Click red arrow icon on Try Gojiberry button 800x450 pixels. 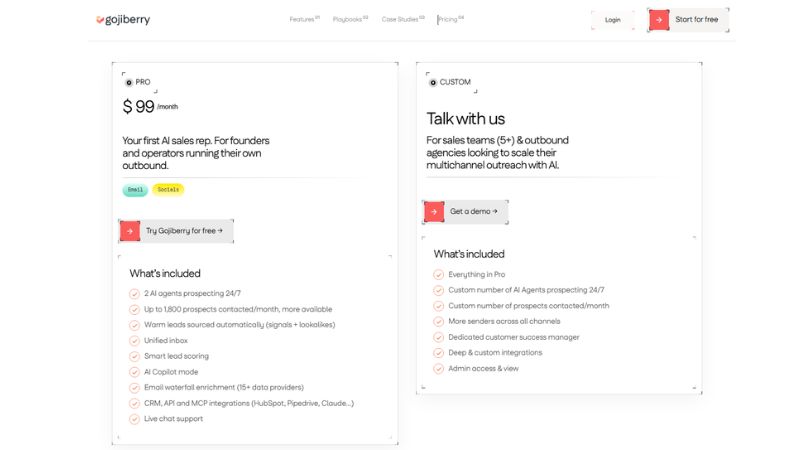[x=130, y=231]
